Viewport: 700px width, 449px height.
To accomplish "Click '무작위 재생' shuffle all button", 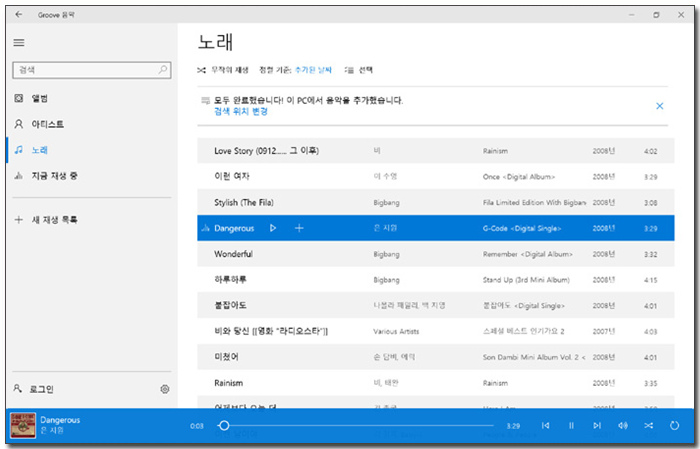I will (228, 70).
